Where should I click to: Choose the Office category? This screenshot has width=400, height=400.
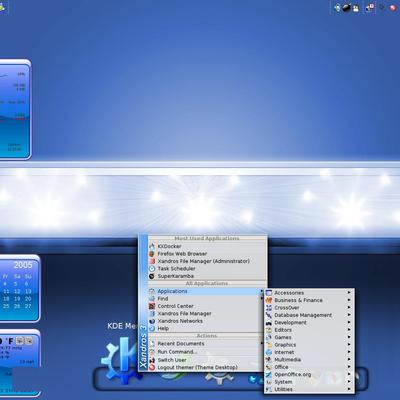(x=309, y=367)
